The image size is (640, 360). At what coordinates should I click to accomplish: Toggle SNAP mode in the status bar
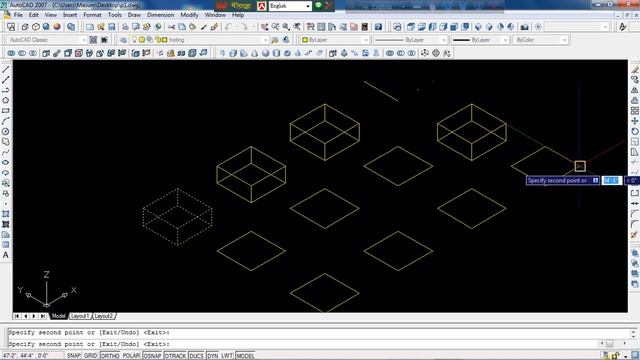(74, 356)
